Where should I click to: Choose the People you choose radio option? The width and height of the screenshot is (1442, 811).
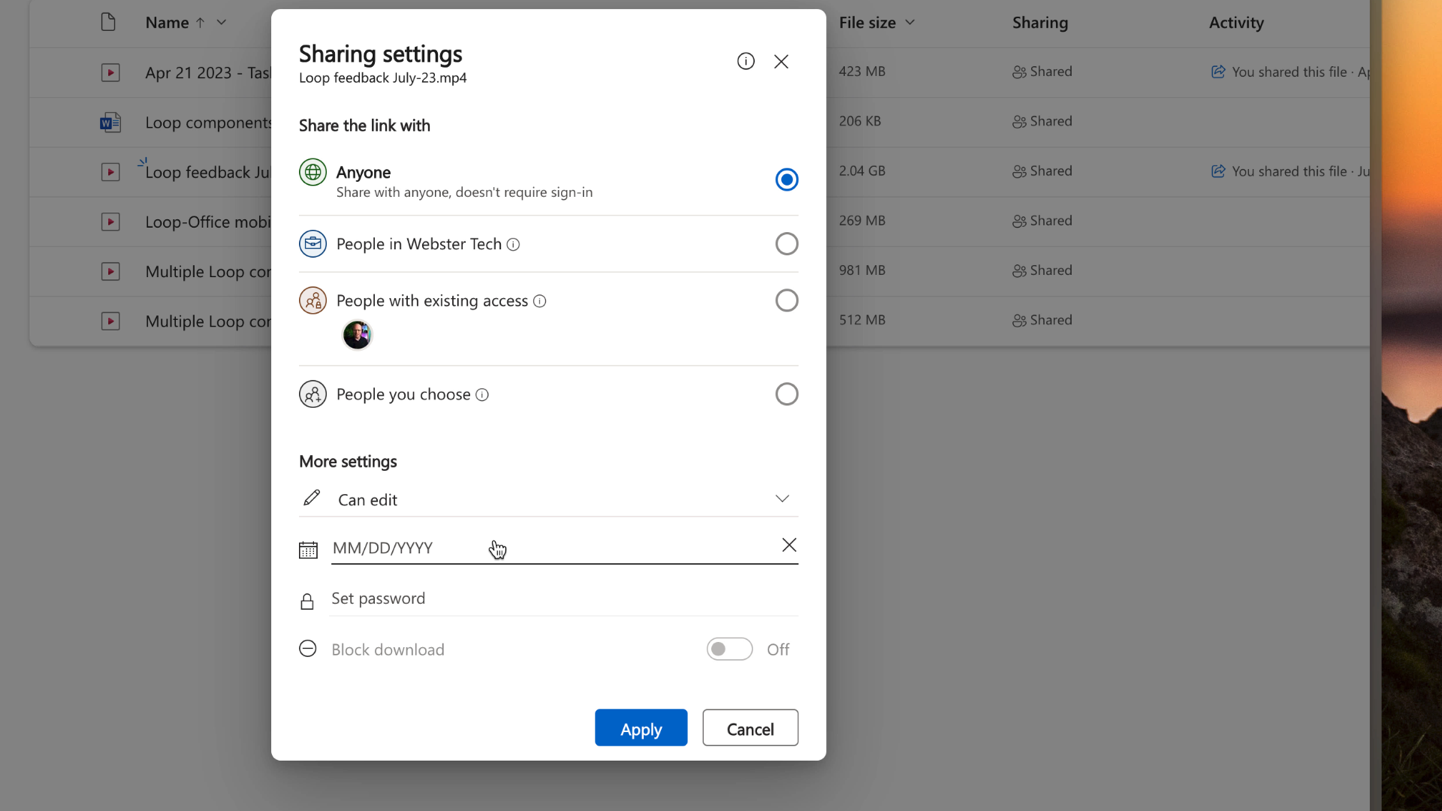coord(786,393)
